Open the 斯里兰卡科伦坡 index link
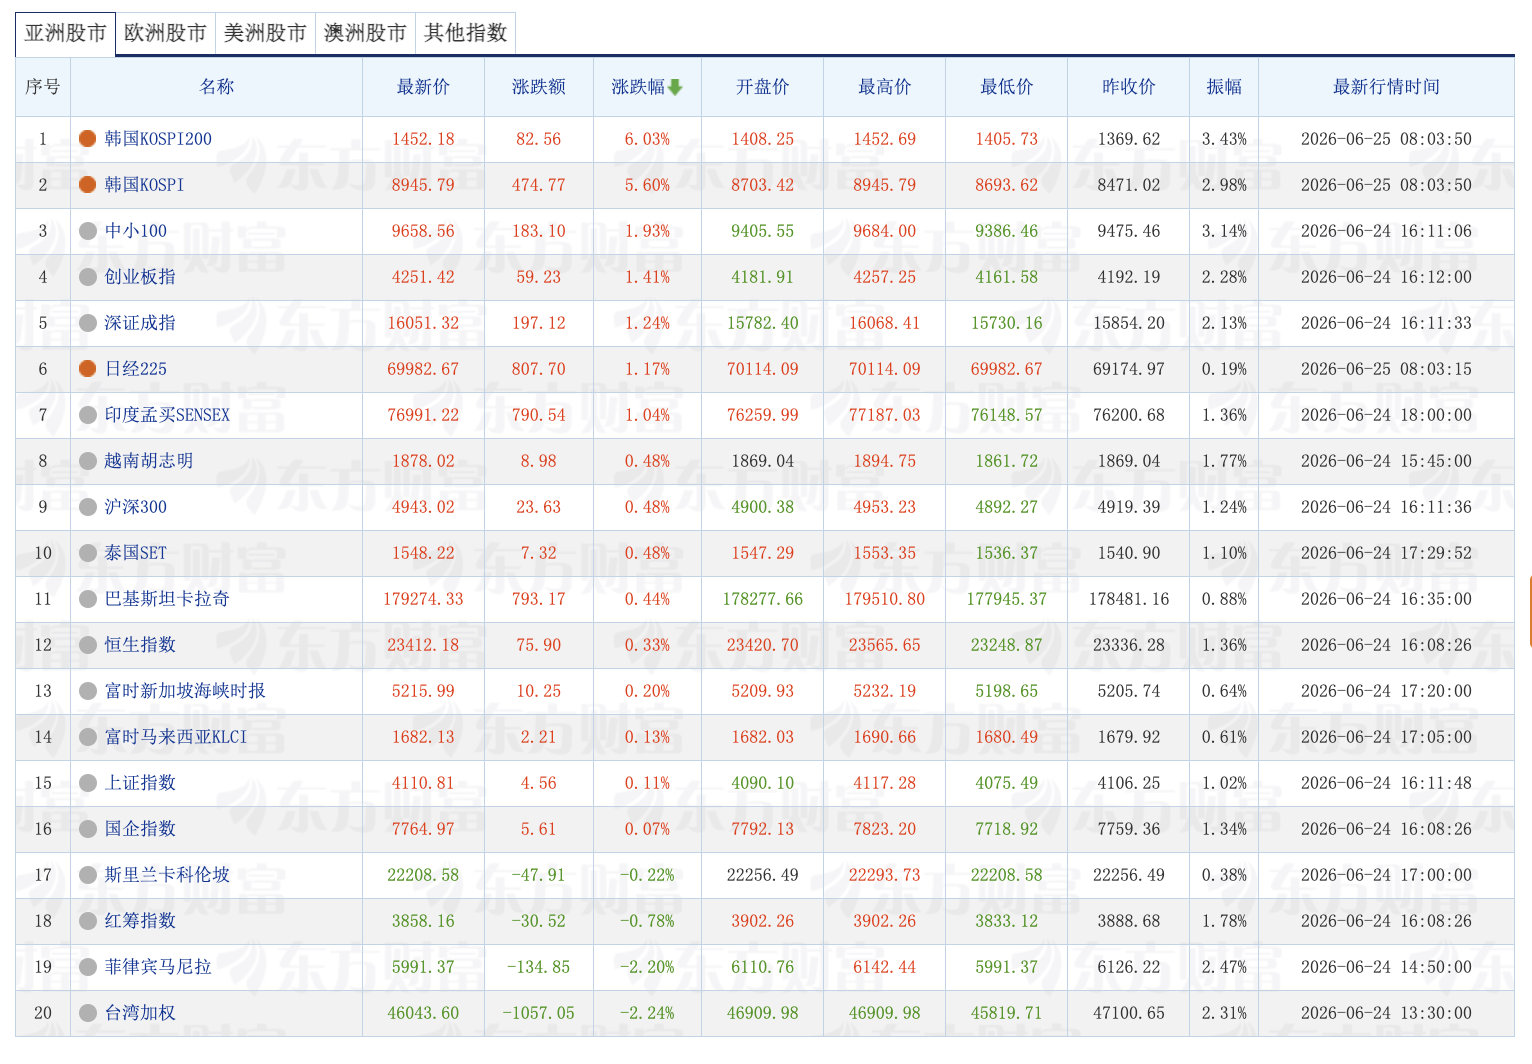The image size is (1532, 1064). (x=167, y=875)
